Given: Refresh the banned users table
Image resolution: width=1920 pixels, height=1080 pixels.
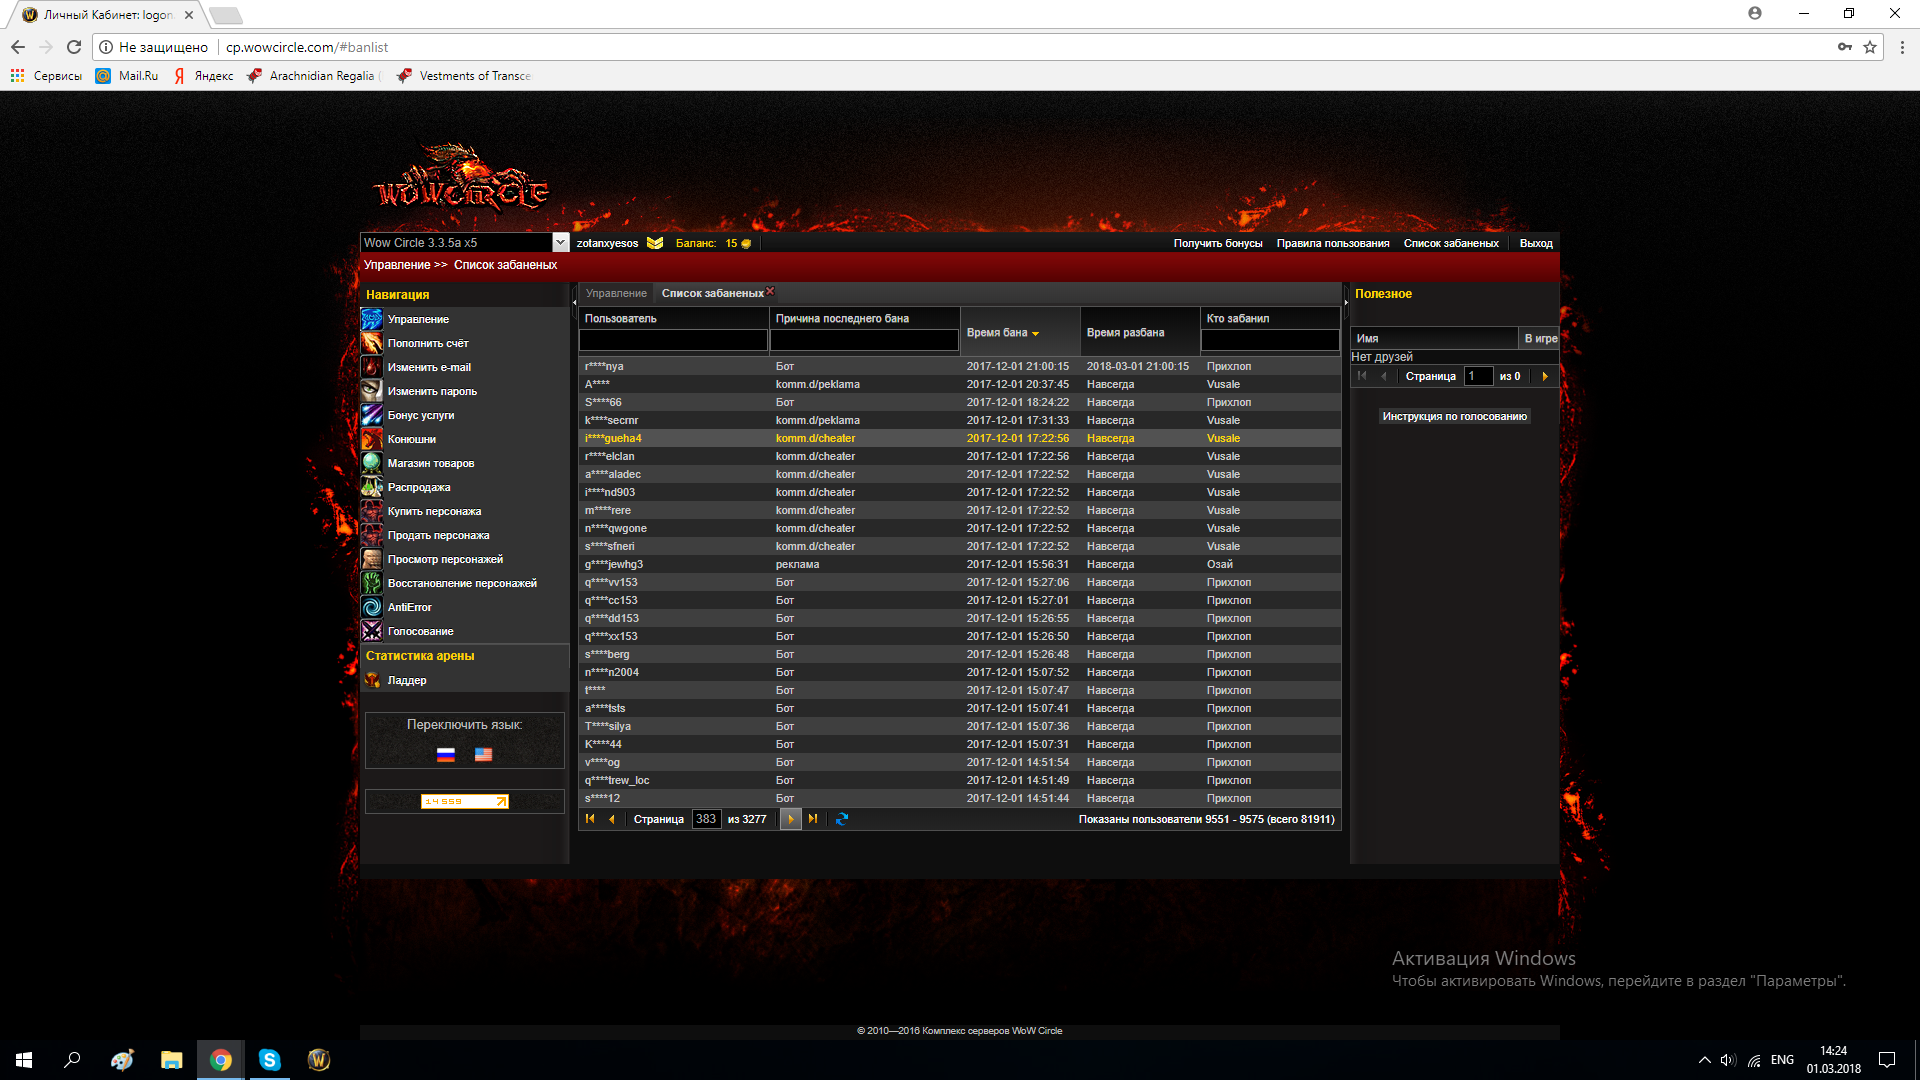Looking at the screenshot, I should point(842,819).
